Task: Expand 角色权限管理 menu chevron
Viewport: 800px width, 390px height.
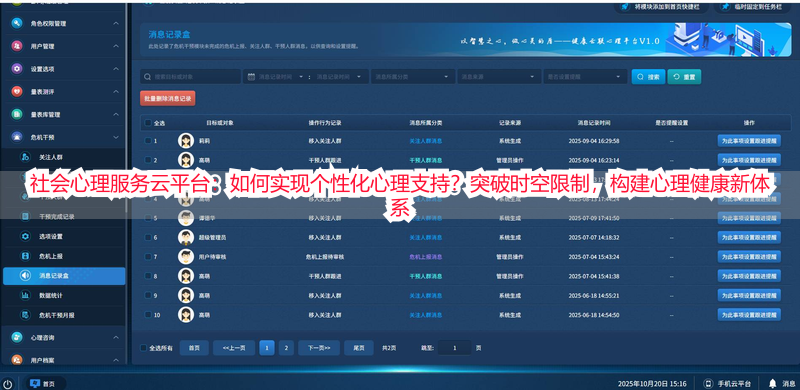Action: click(116, 23)
